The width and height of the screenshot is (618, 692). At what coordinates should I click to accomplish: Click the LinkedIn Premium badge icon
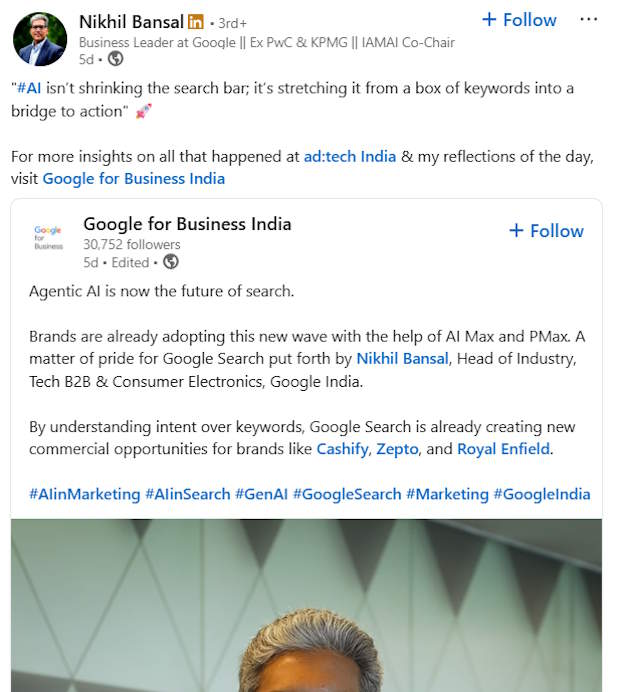(196, 22)
